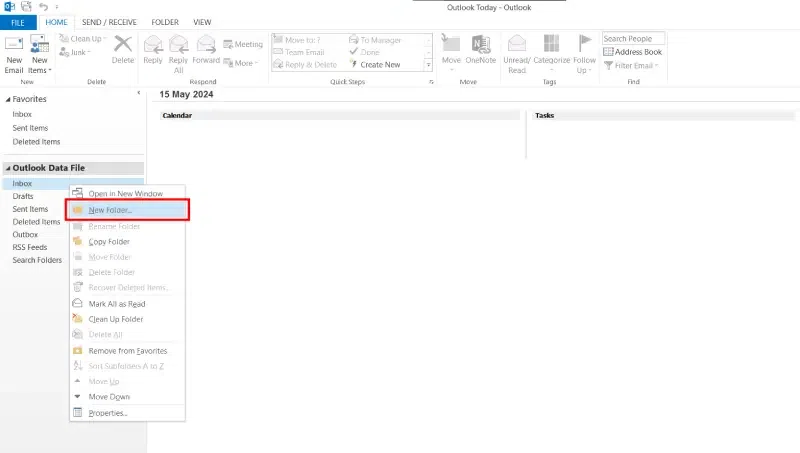Open the Categorize color grid
The height and width of the screenshot is (453, 800).
coord(551,44)
